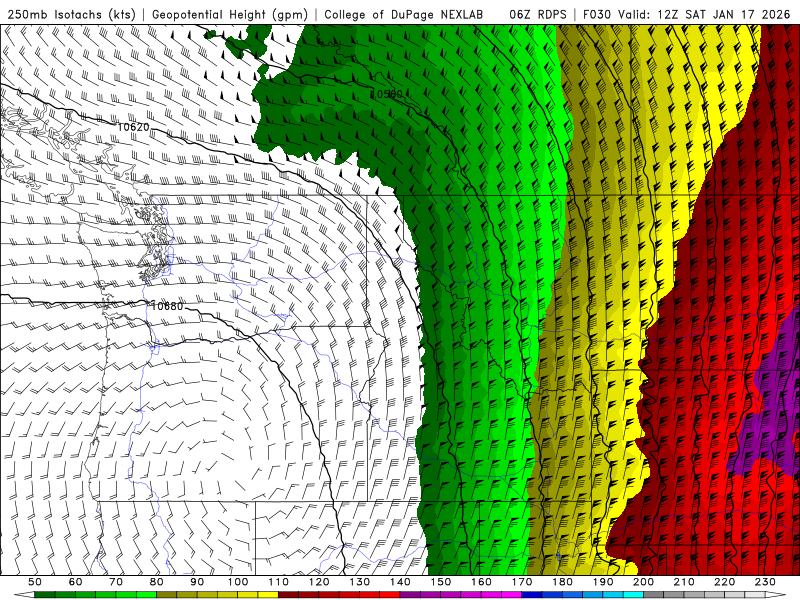Click the "F030" forecast hour label
This screenshot has height=600, width=800.
click(596, 15)
